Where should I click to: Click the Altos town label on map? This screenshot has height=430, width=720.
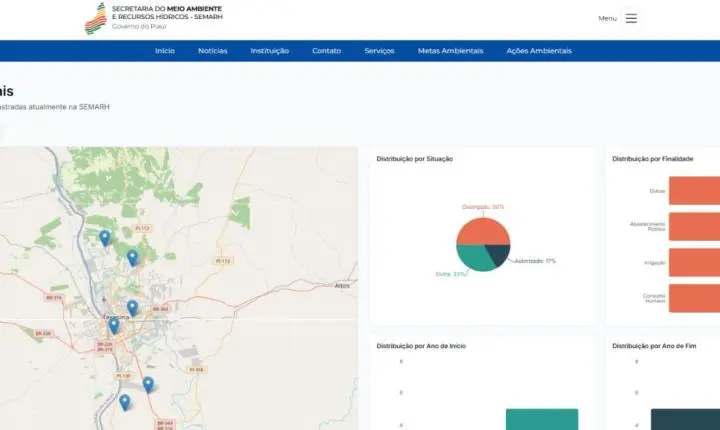(342, 286)
